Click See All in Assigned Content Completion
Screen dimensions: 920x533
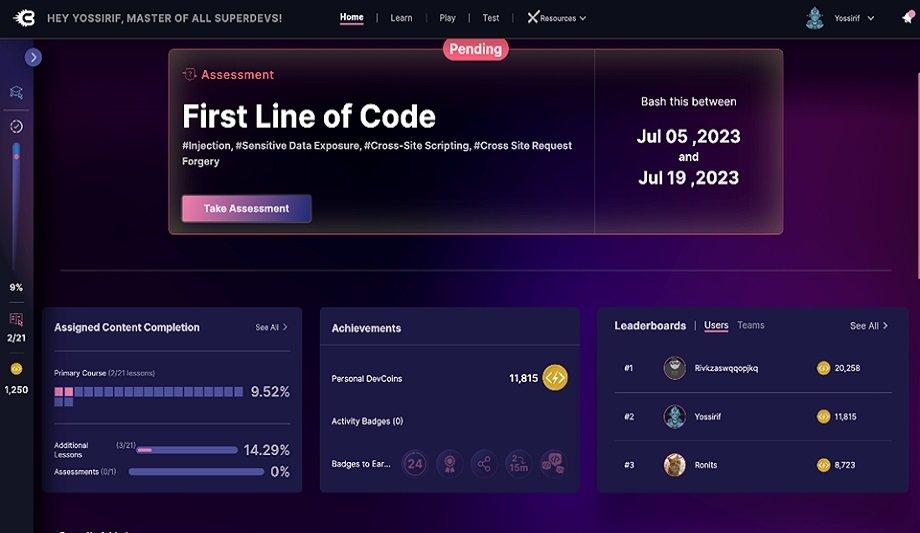tap(271, 327)
